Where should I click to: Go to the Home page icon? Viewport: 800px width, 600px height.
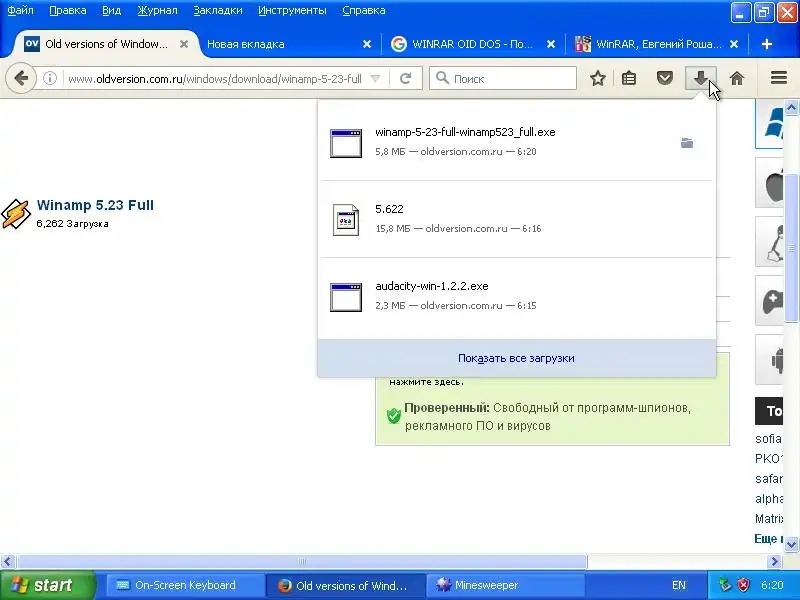pyautogui.click(x=737, y=79)
